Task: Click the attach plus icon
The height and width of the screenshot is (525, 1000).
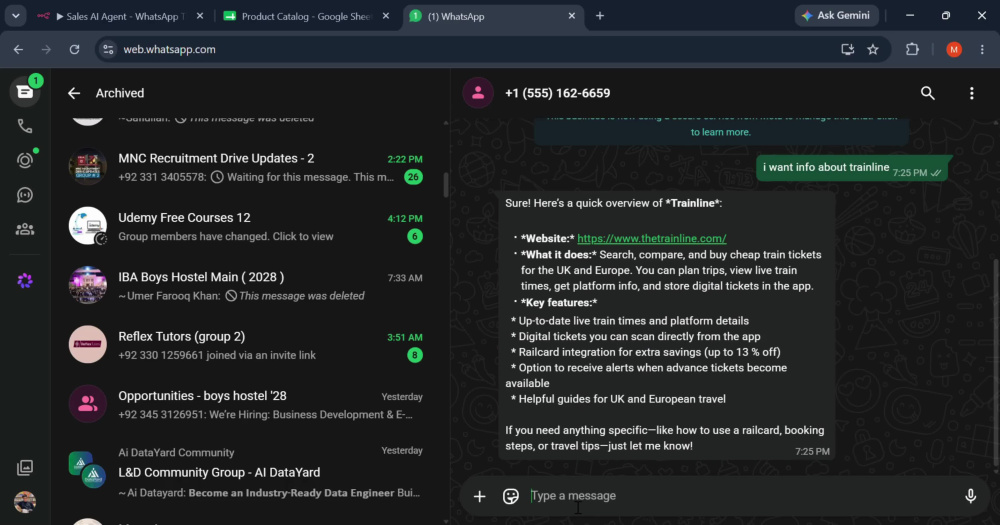Action: (479, 496)
